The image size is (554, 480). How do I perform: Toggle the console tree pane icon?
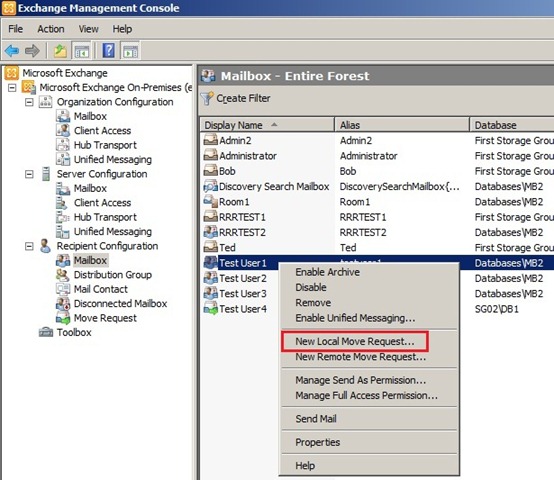pos(82,51)
